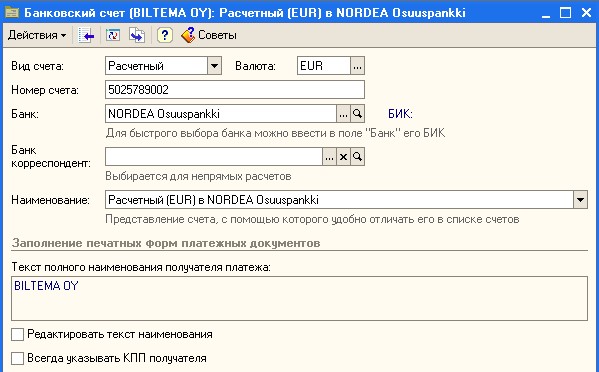
Task: Click the window icon in title bar
Action: pos(12,13)
